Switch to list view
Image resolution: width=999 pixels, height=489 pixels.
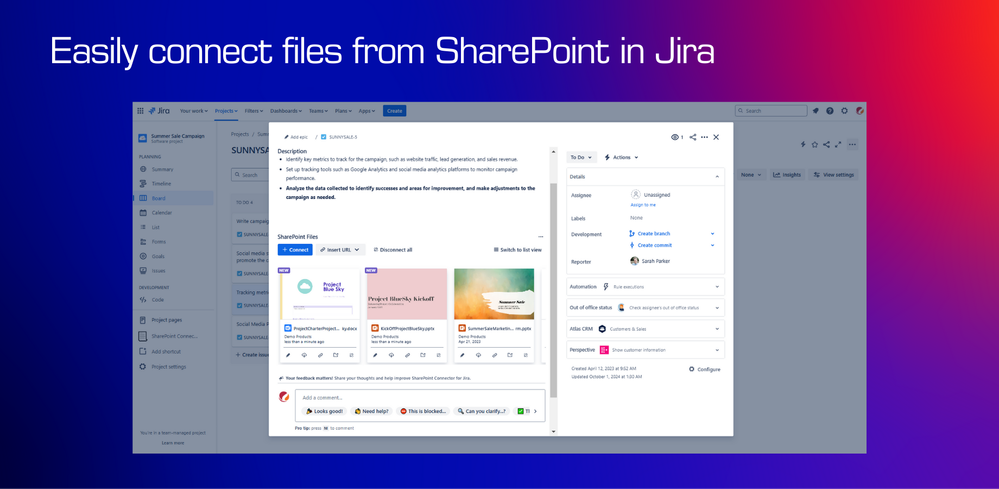(x=518, y=250)
